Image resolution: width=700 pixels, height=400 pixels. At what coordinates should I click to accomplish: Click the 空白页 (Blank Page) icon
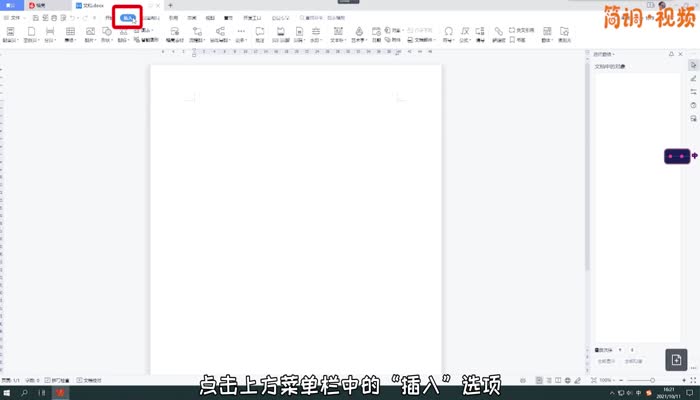coord(30,33)
